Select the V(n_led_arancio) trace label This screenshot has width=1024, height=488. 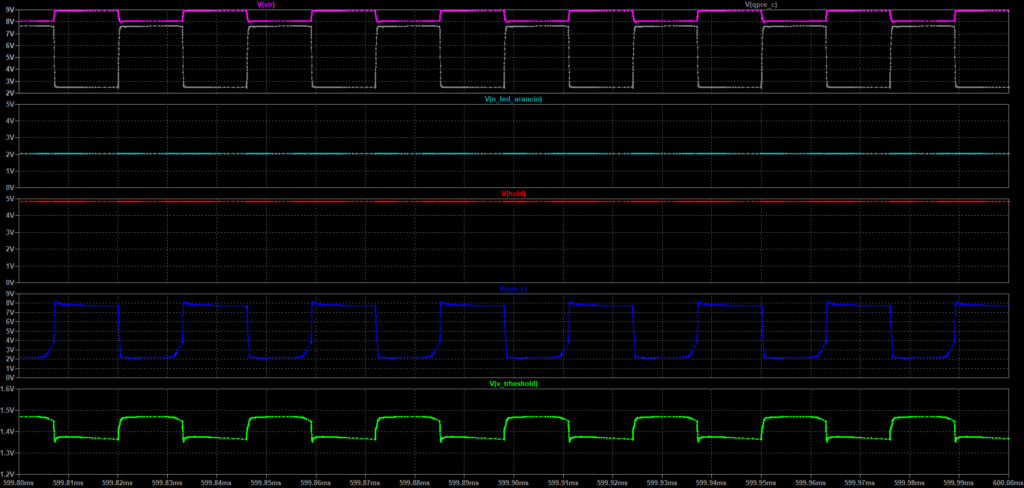(x=513, y=99)
